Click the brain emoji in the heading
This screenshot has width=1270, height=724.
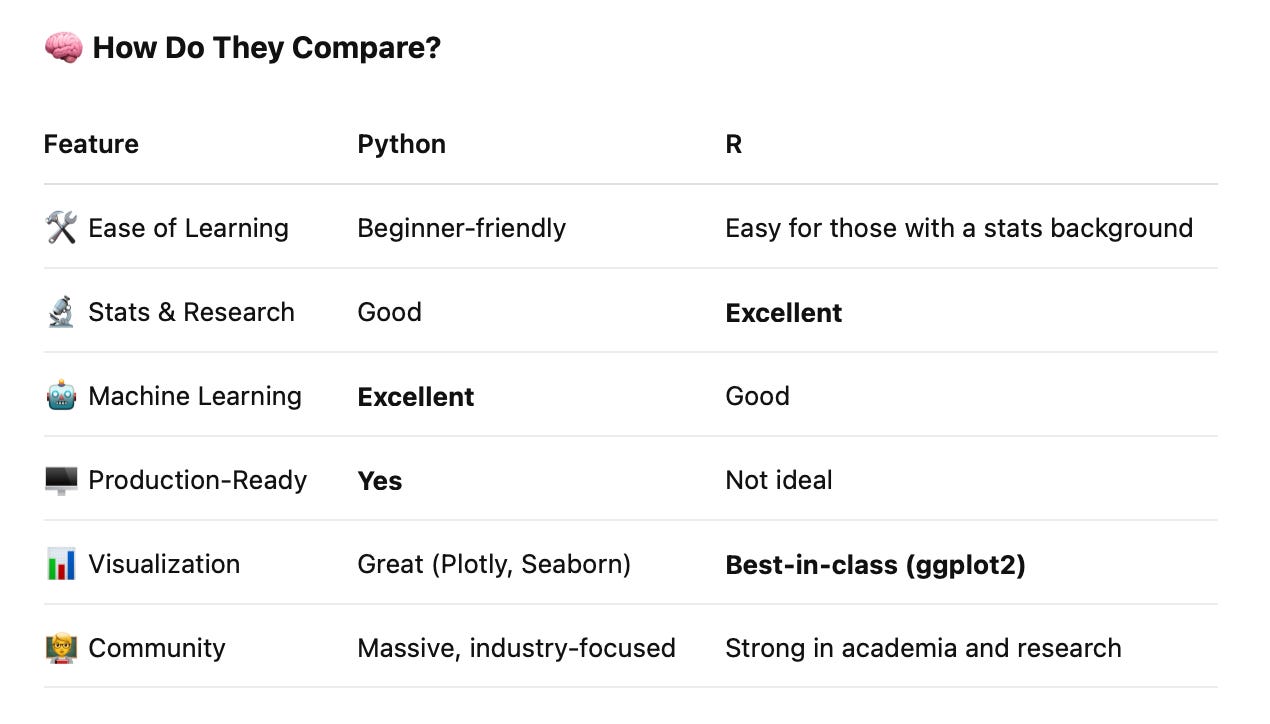tap(63, 48)
